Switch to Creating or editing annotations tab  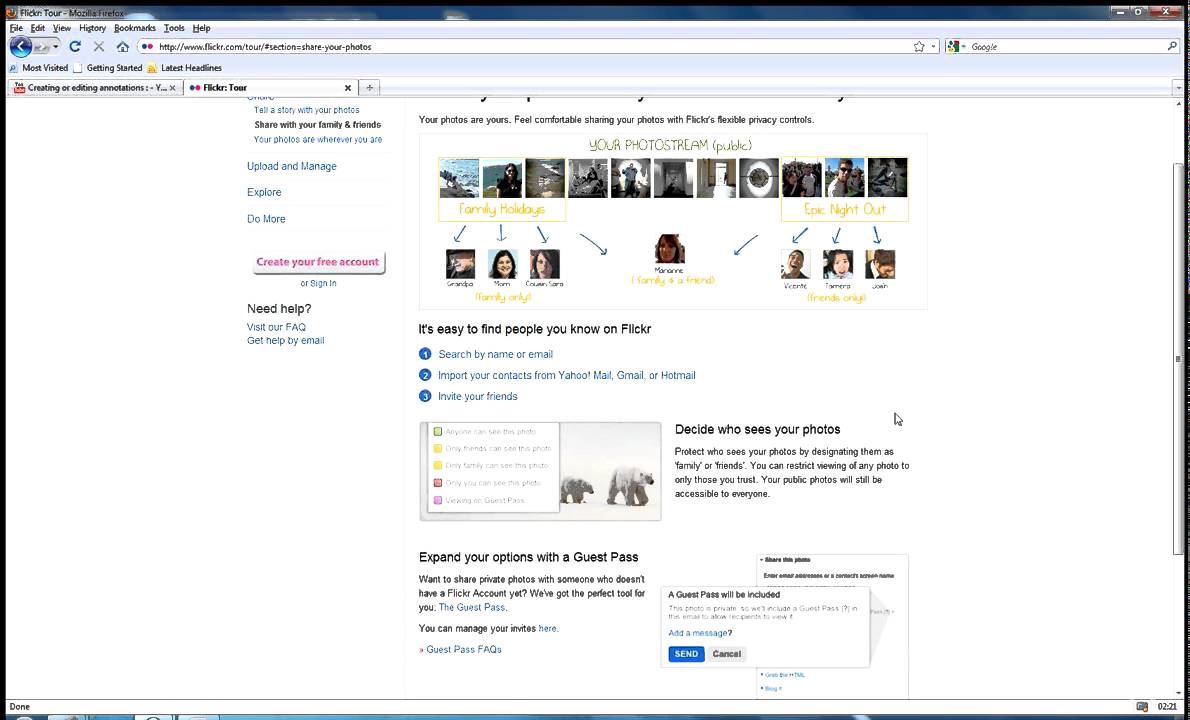96,88
